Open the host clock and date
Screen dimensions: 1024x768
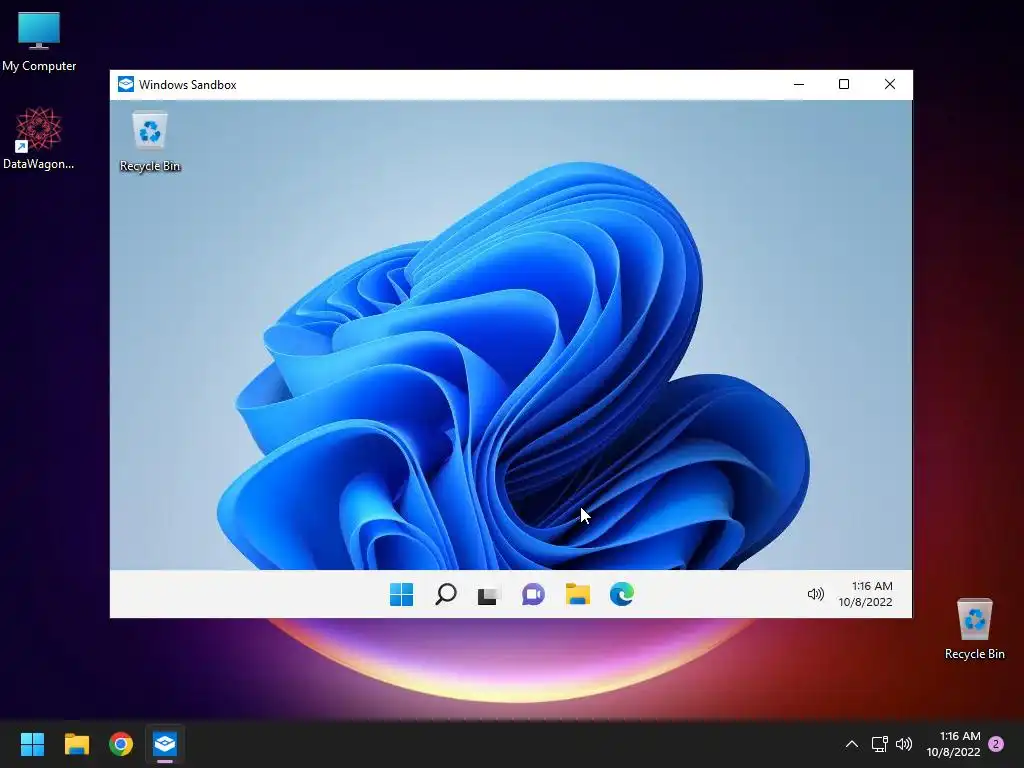point(953,744)
